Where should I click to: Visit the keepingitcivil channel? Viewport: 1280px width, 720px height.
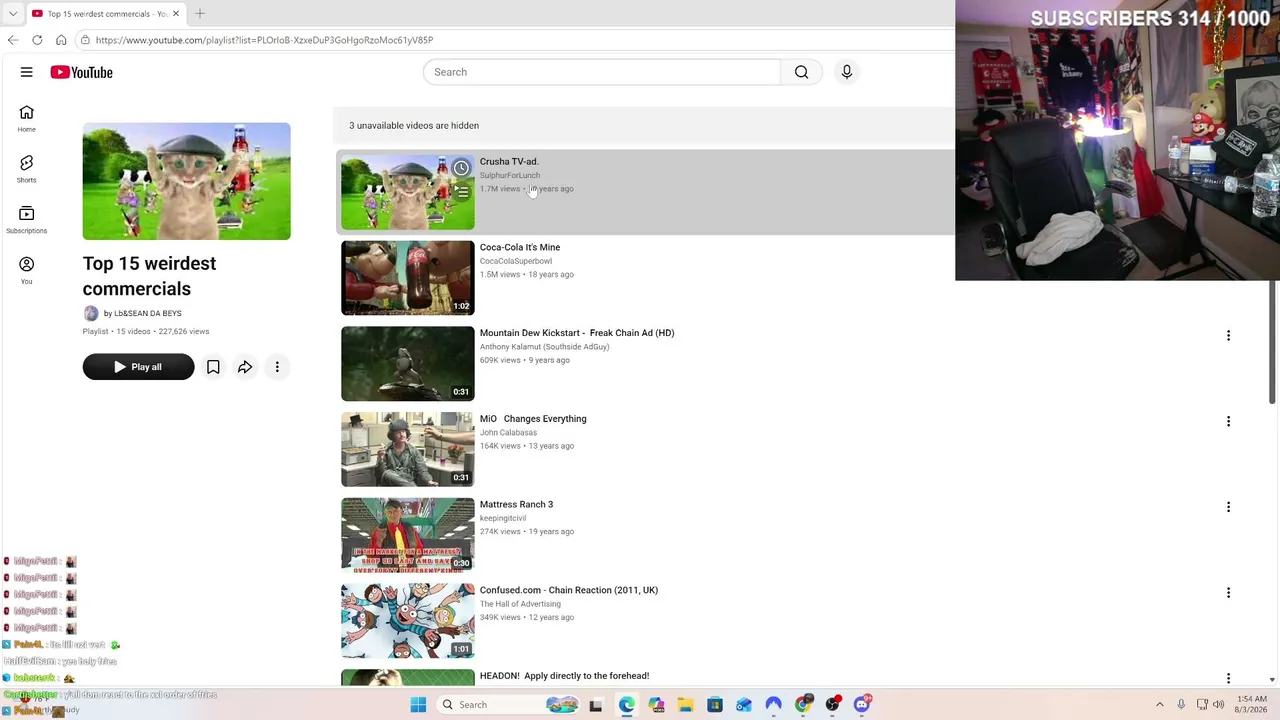click(x=503, y=518)
